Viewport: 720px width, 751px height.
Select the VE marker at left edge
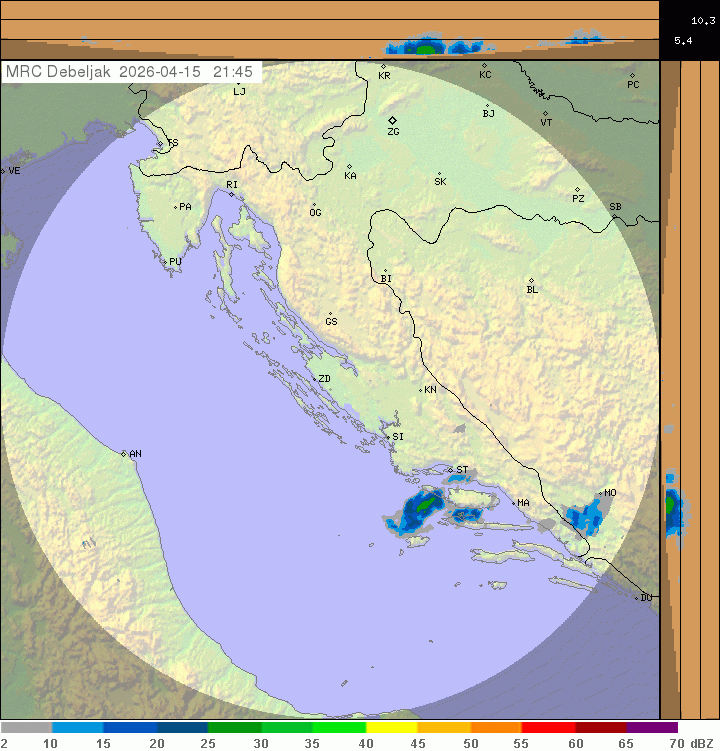pos(3,171)
